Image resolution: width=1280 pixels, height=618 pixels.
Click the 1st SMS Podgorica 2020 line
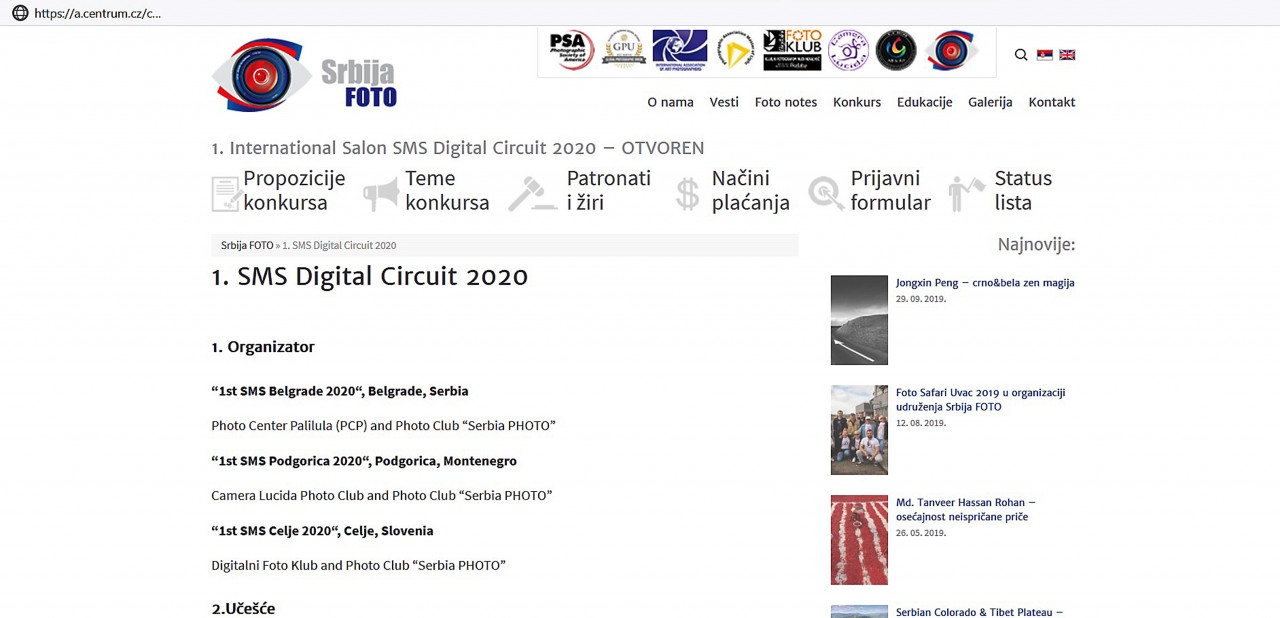(364, 461)
